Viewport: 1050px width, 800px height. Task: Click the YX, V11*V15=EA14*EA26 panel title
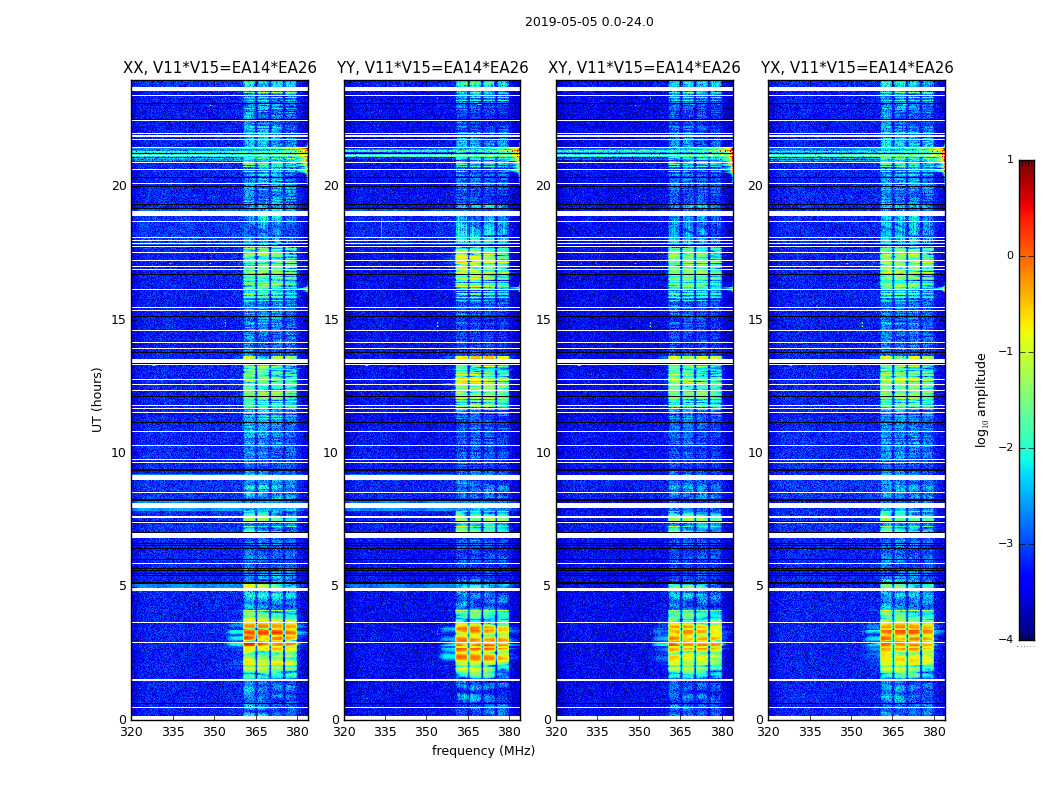coord(856,68)
